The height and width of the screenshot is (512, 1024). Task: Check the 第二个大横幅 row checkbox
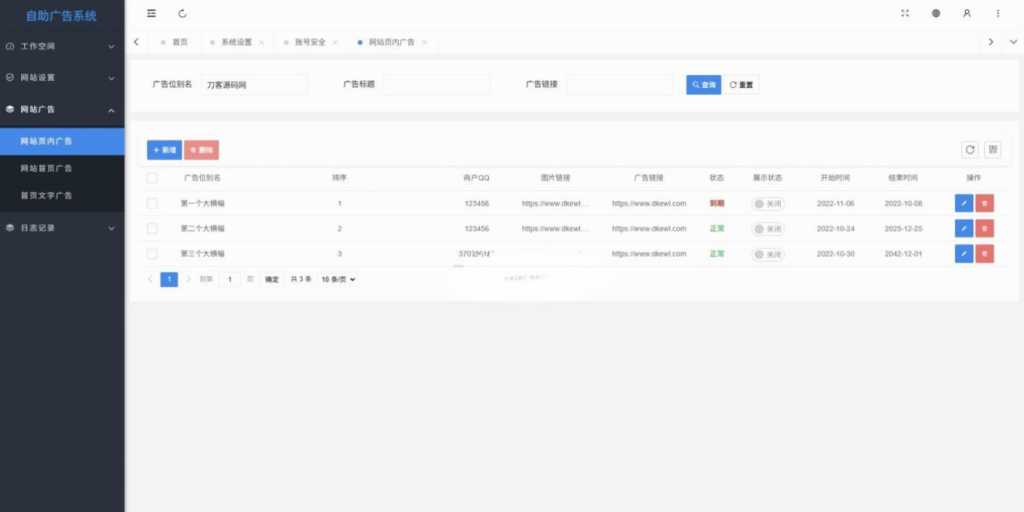[x=152, y=229]
